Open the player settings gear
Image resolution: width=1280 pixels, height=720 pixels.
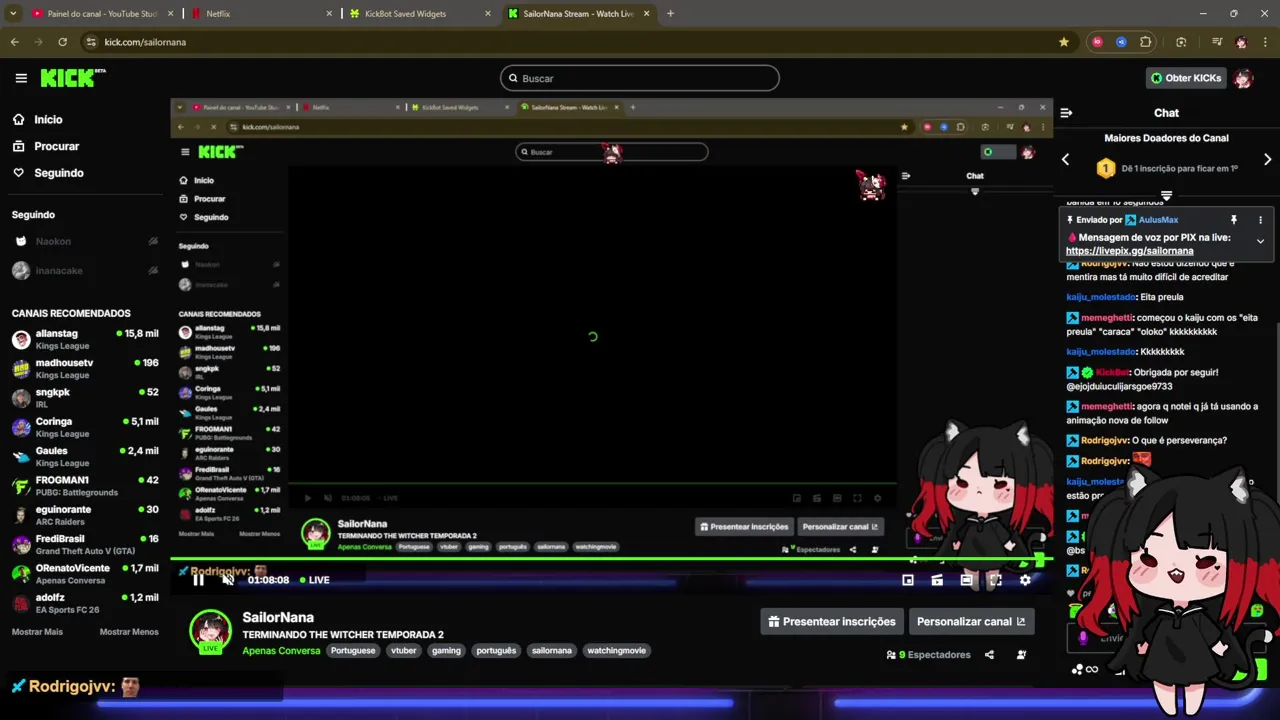[x=1025, y=580]
